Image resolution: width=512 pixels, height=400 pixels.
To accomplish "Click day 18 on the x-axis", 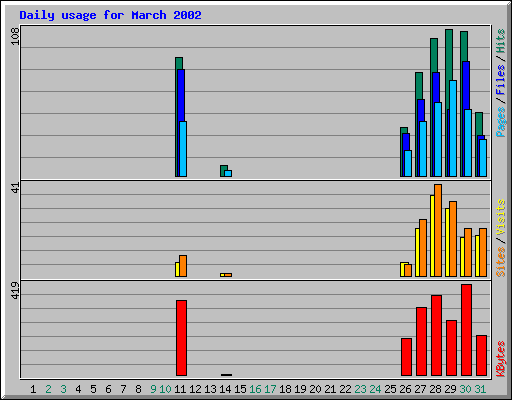I will click(285, 389).
